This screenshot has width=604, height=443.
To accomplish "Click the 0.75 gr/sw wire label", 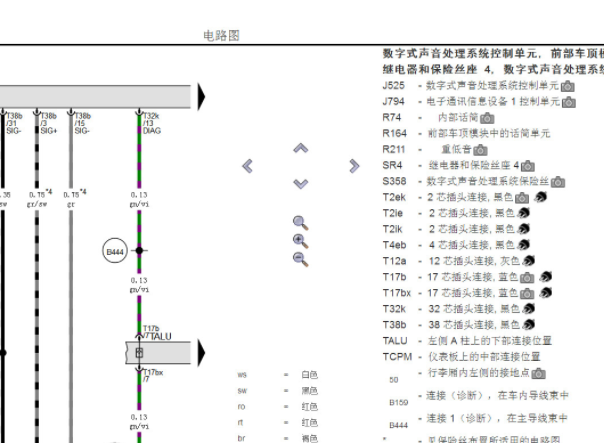I will [40, 198].
